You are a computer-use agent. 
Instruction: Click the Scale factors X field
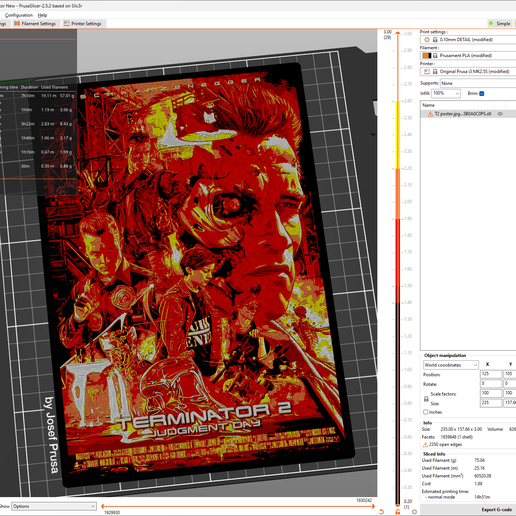coord(491,393)
